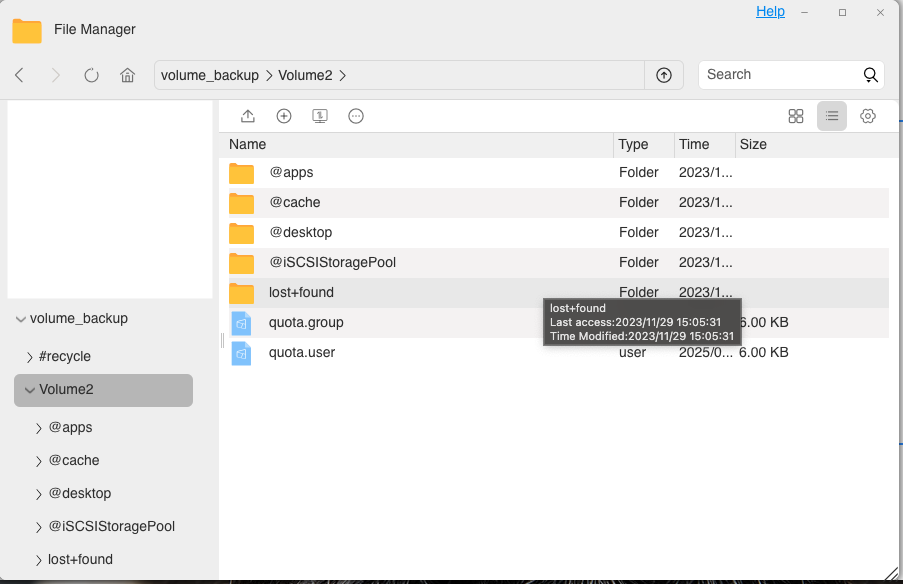Click the go-up-one-level arrow button

(x=664, y=75)
